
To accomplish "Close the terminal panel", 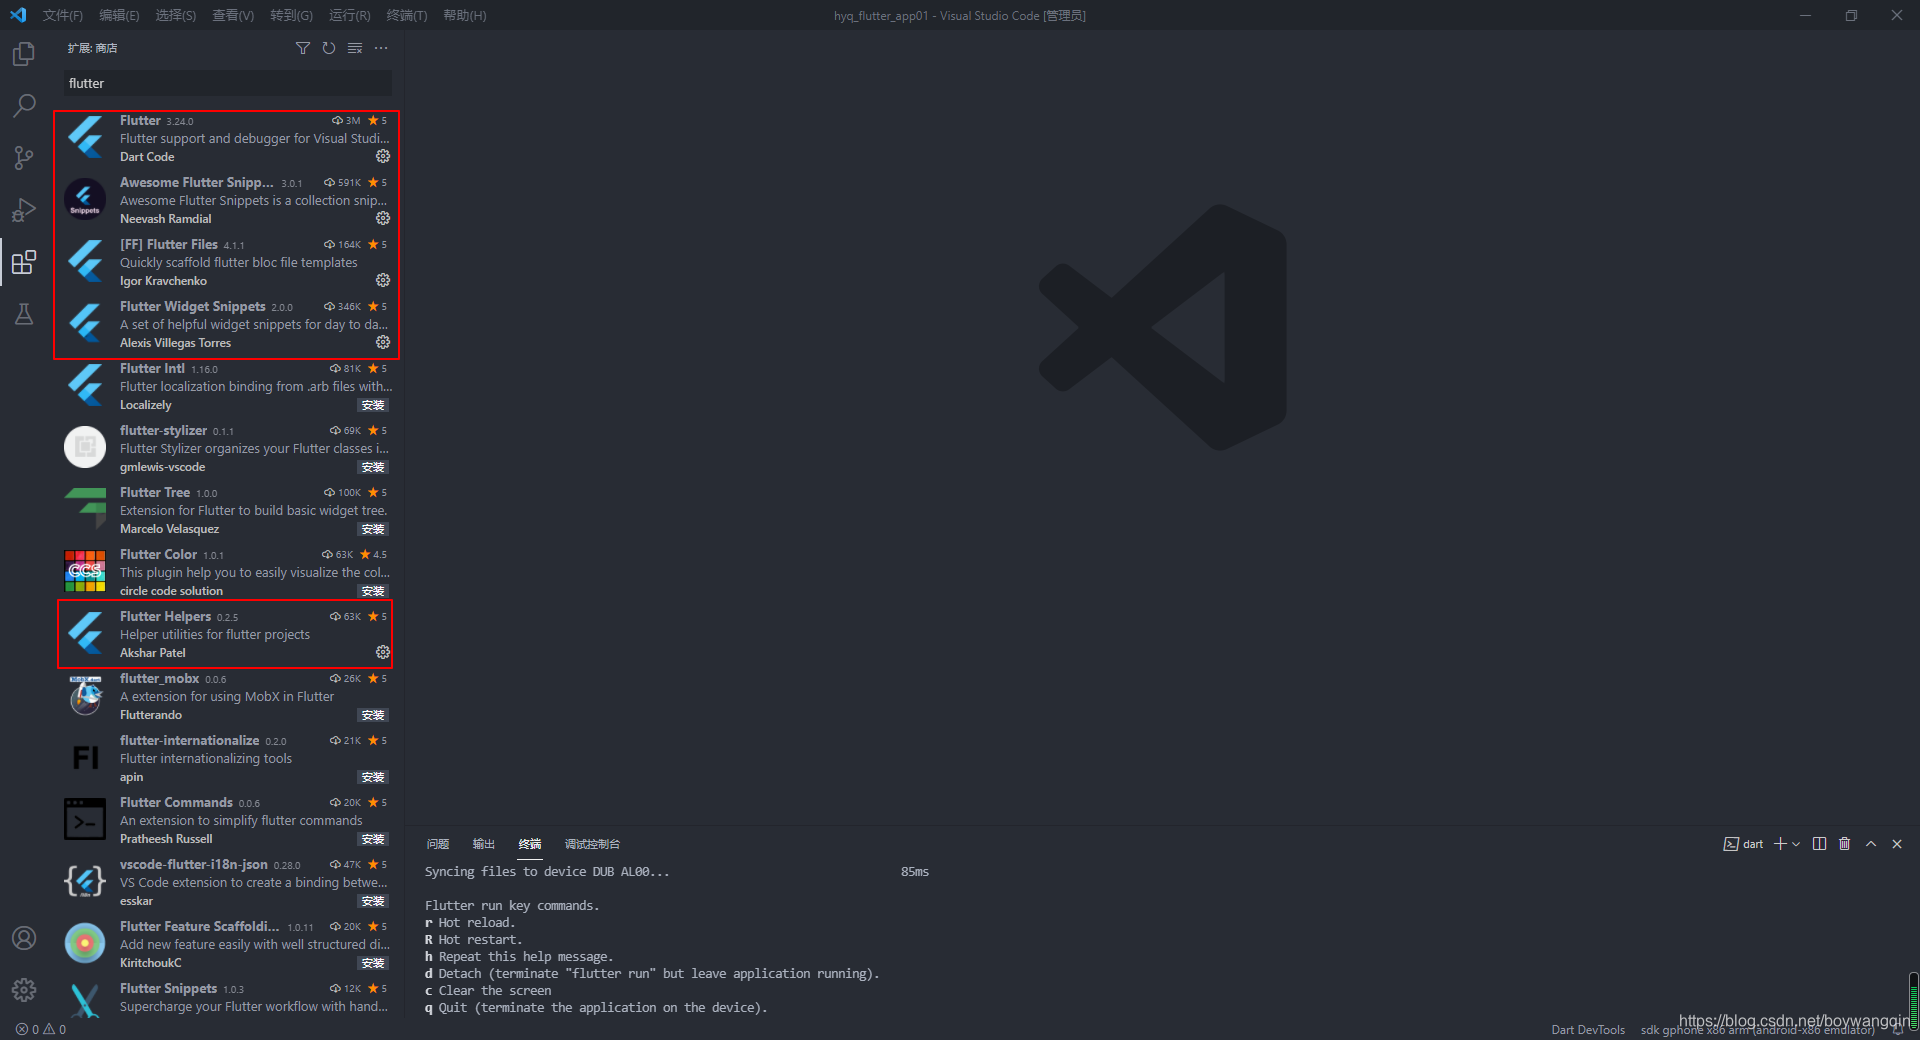I will (x=1897, y=844).
